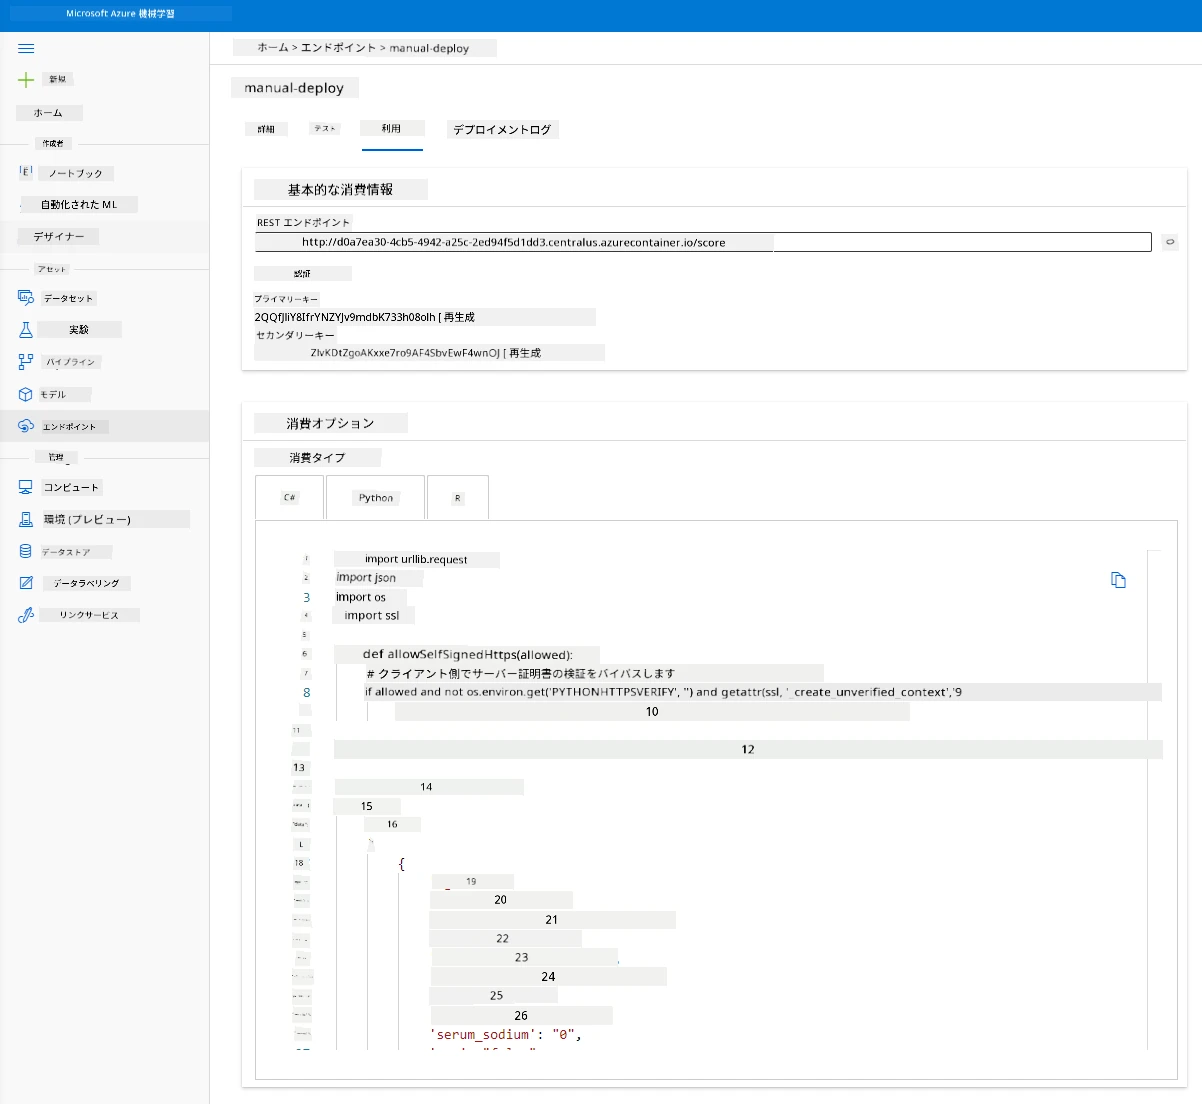This screenshot has width=1202, height=1104.
Task: Click the 'import urllib.request' code line
Action: (x=416, y=559)
